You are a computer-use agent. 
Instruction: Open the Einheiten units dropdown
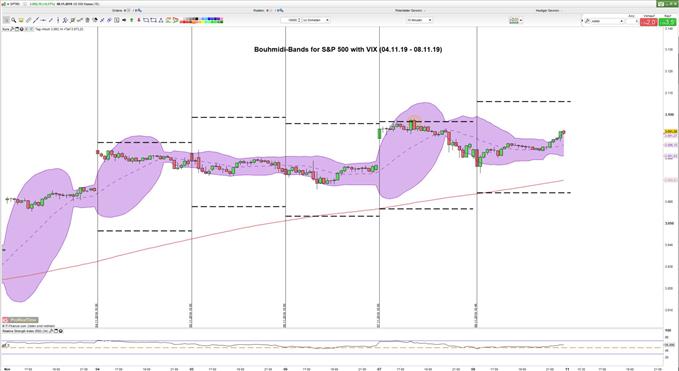click(316, 20)
